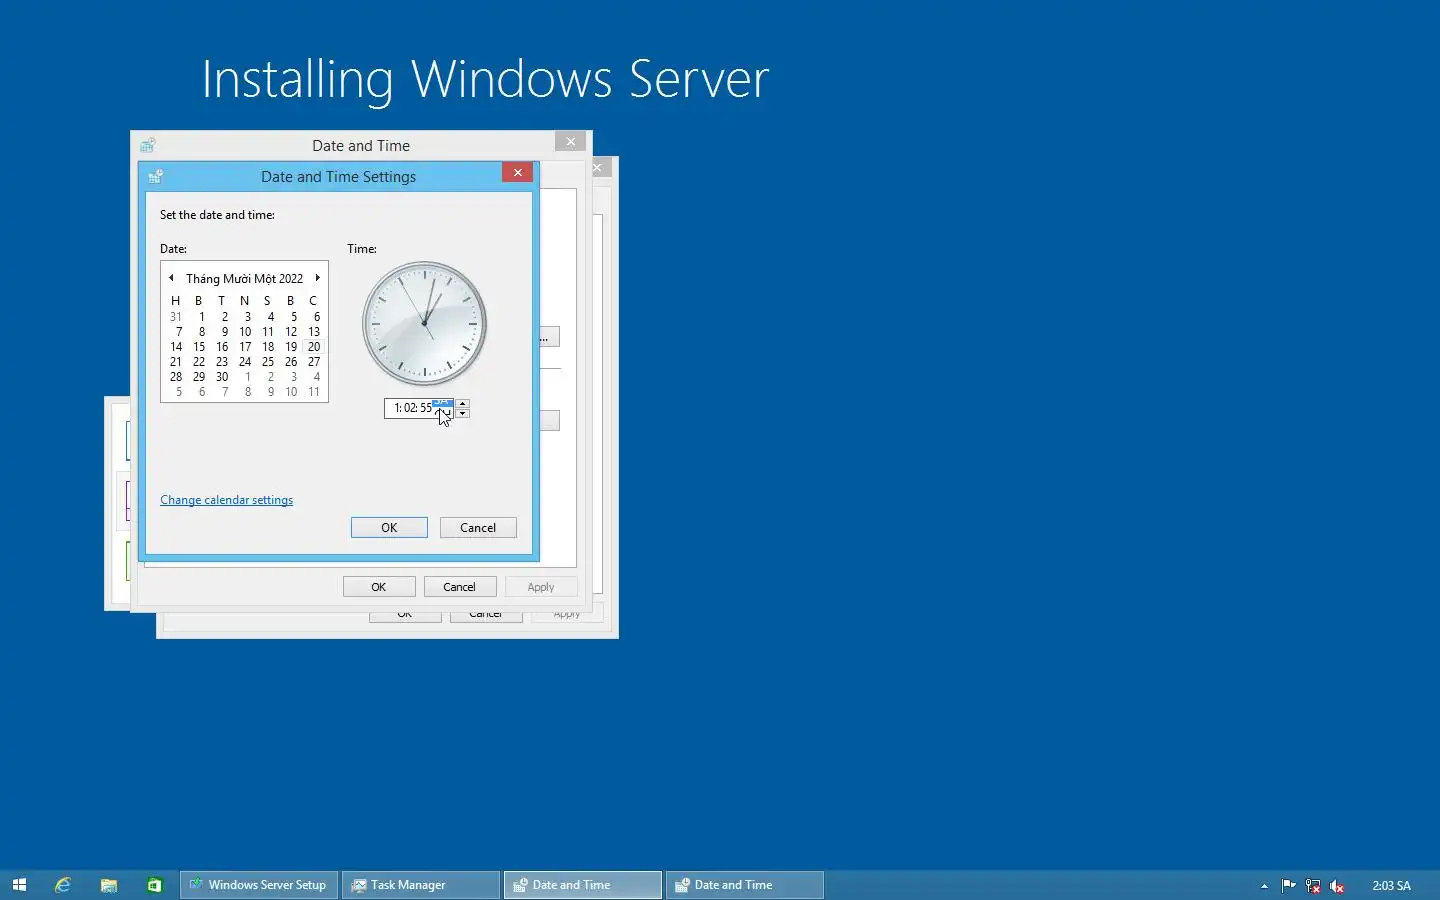This screenshot has width=1440, height=900.
Task: Increase time with the up spinner arrow
Action: (462, 403)
